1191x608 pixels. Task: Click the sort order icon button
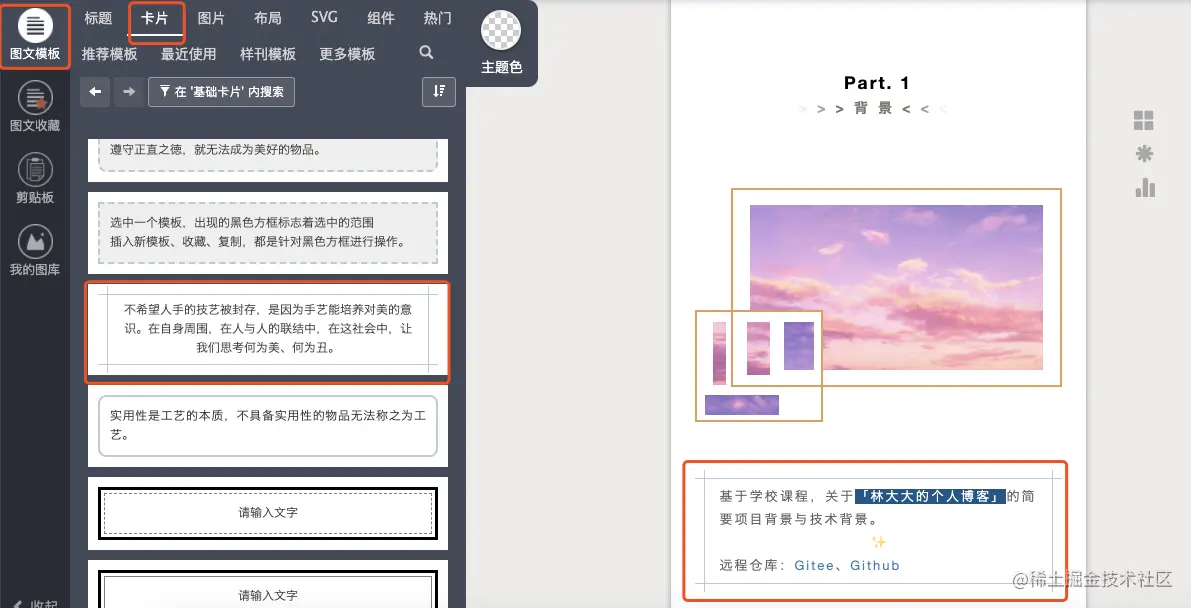(439, 92)
